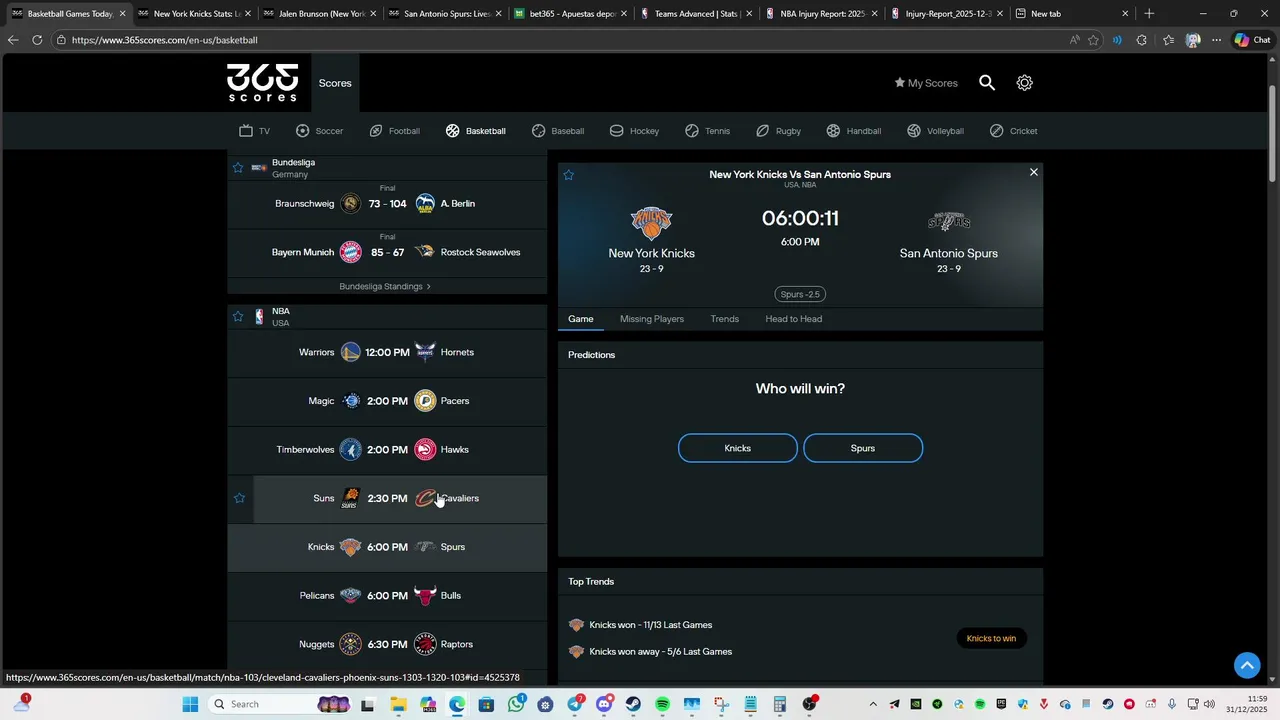Click the Rostock Seawolves team logo
Image resolution: width=1280 pixels, height=720 pixels.
point(425,252)
